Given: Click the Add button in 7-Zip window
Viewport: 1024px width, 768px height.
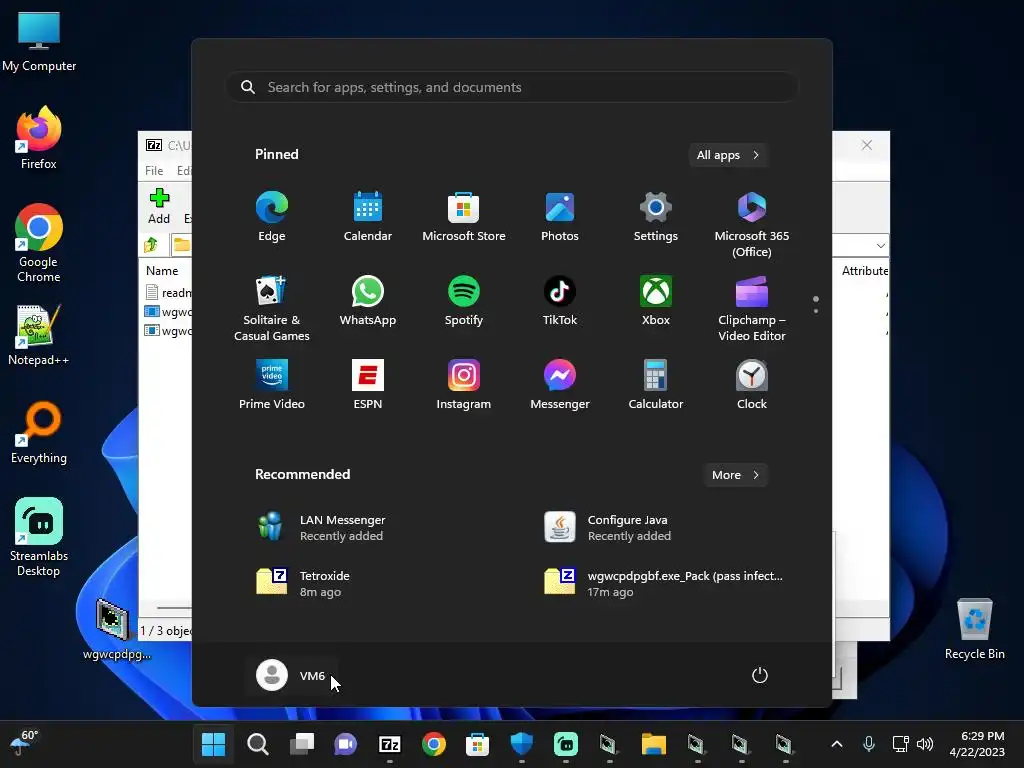Looking at the screenshot, I should 159,206.
